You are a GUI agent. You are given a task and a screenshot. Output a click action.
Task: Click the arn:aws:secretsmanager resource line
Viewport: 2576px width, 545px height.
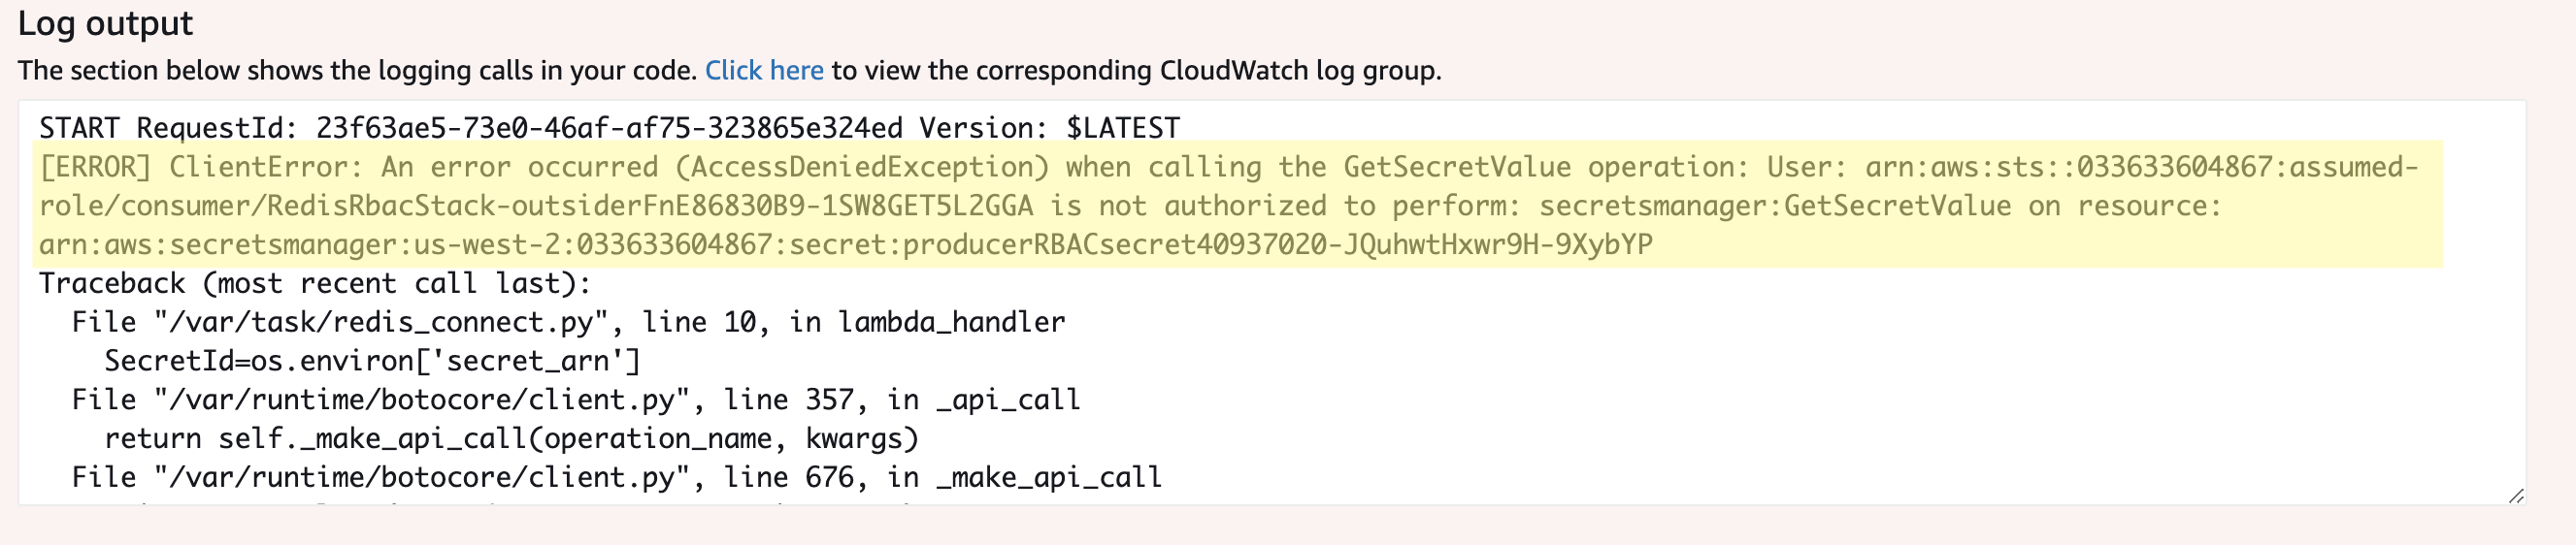pos(845,245)
